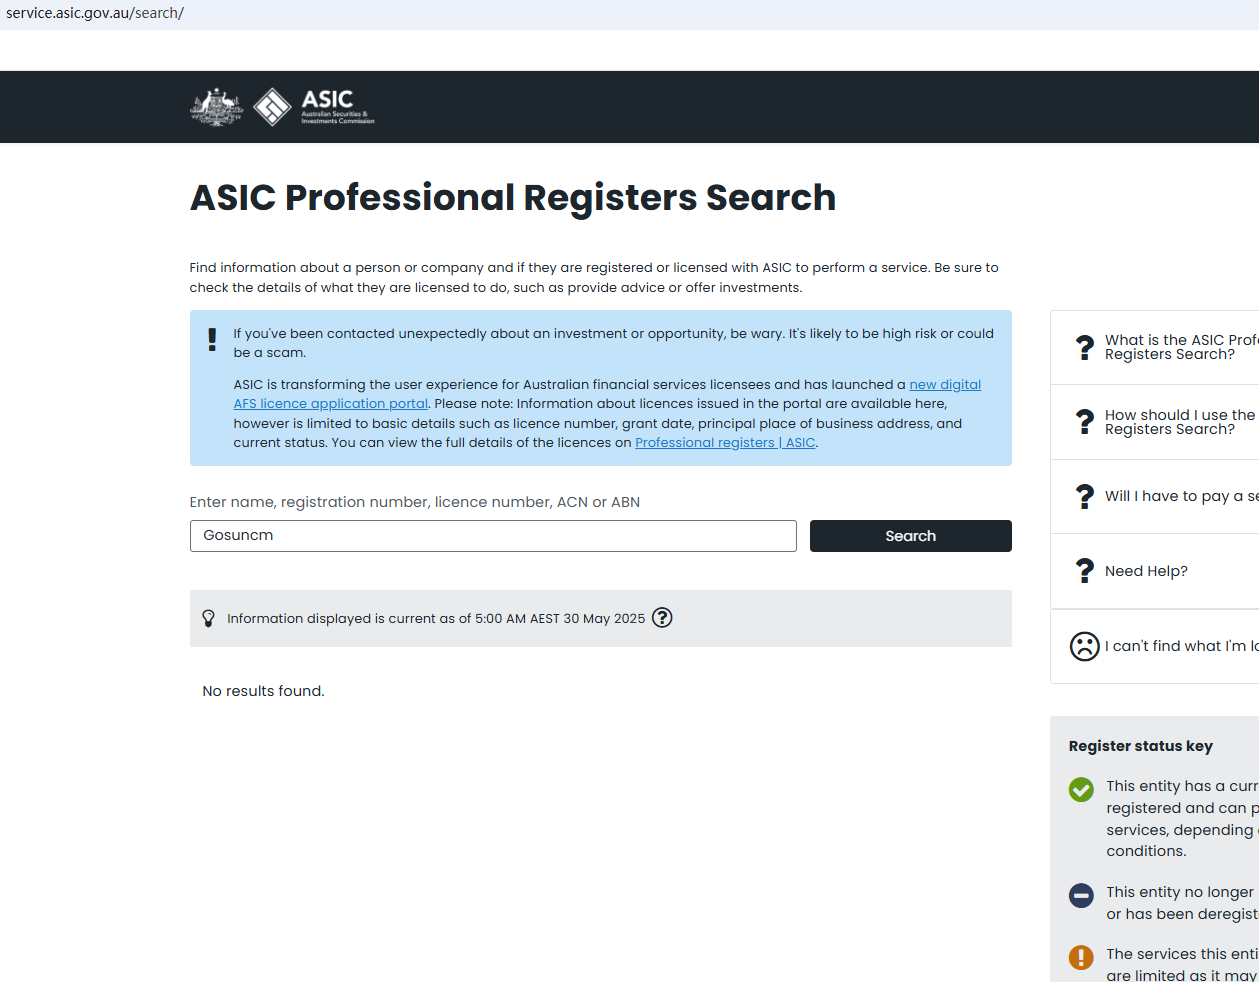The image size is (1259, 982).
Task: Follow the Professional registers | ASIC link
Action: coord(725,443)
